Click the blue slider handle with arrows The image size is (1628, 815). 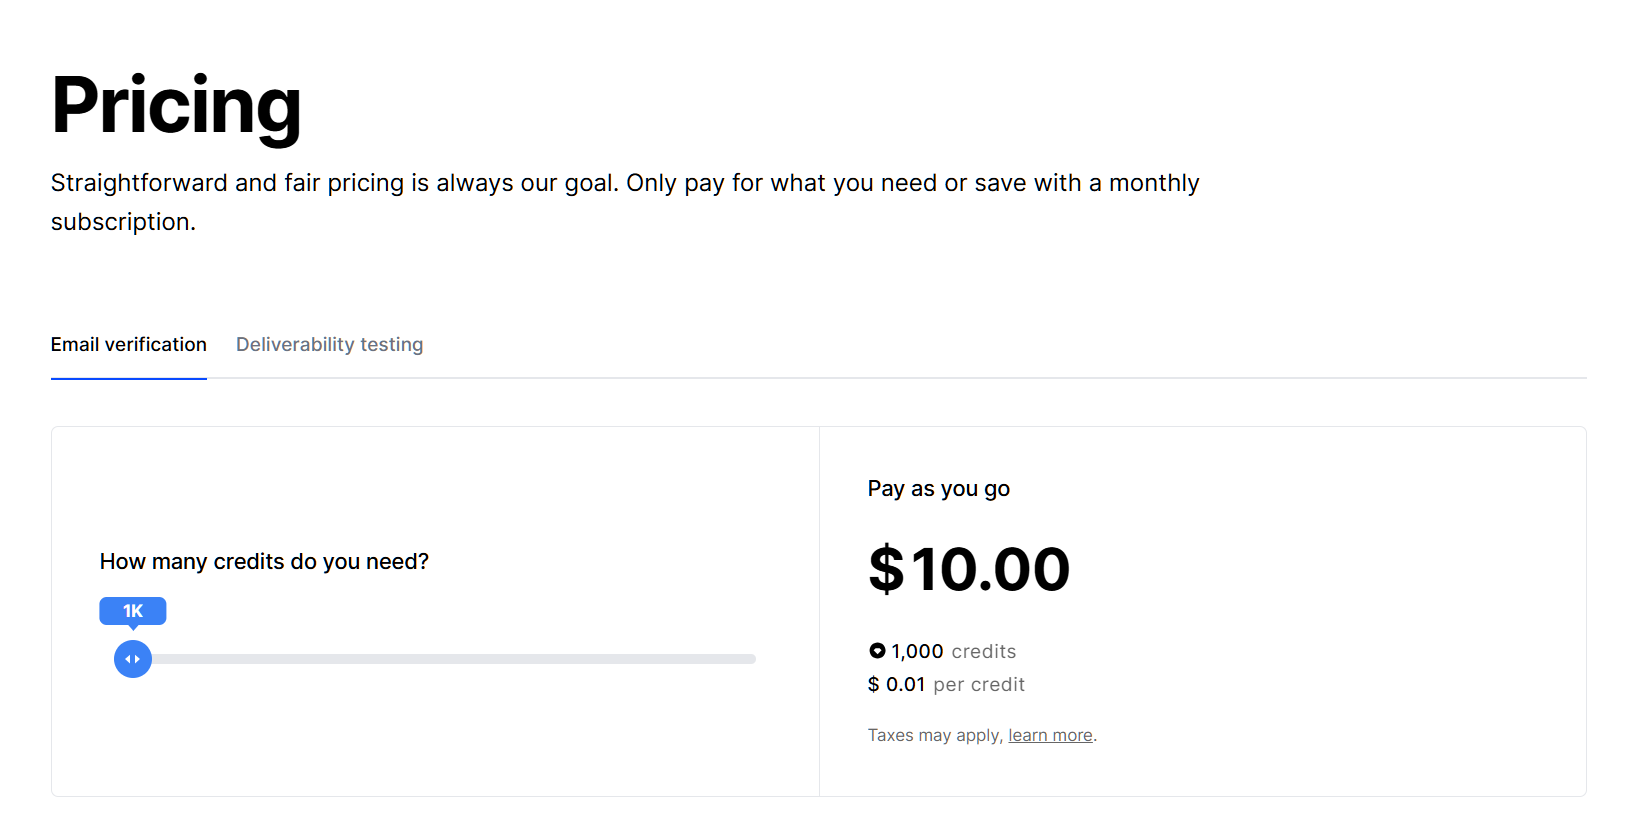pyautogui.click(x=133, y=659)
